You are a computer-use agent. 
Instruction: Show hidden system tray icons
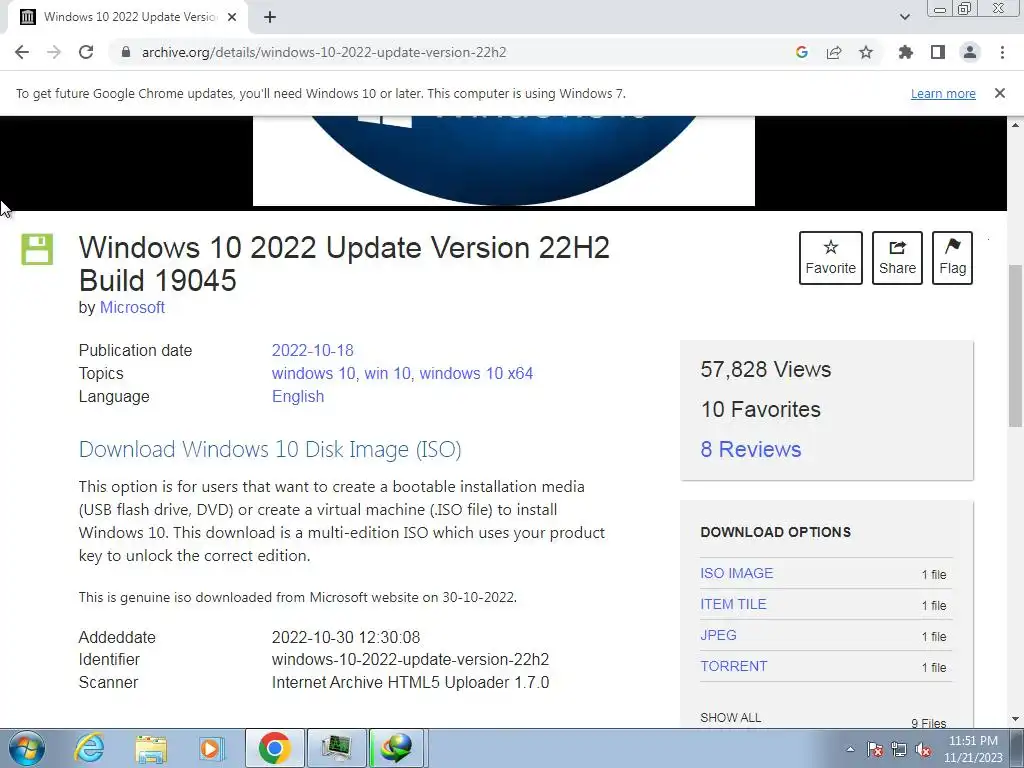coord(850,749)
